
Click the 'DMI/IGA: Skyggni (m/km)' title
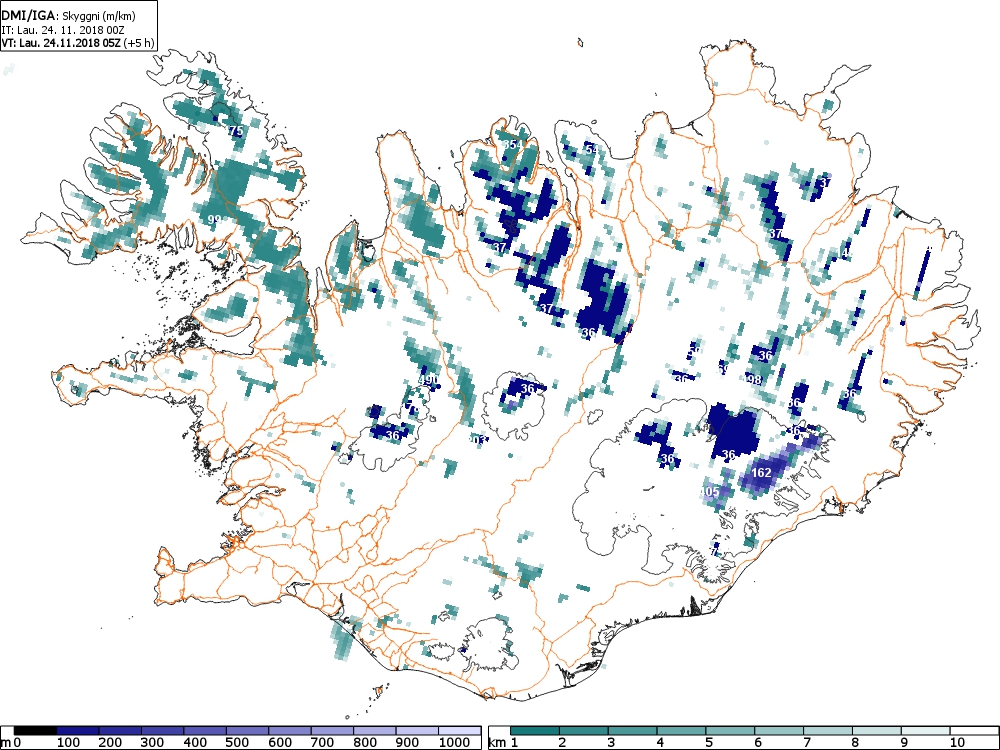point(68,16)
